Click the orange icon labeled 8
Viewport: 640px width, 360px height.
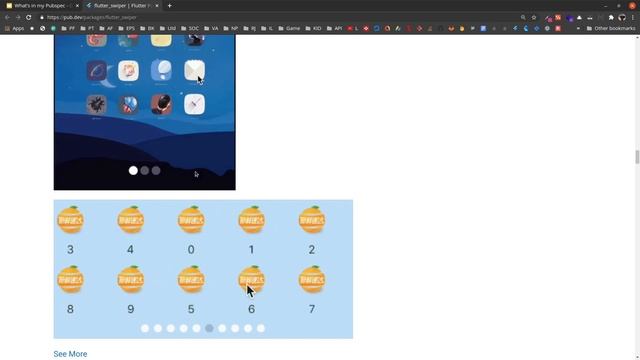[70, 280]
